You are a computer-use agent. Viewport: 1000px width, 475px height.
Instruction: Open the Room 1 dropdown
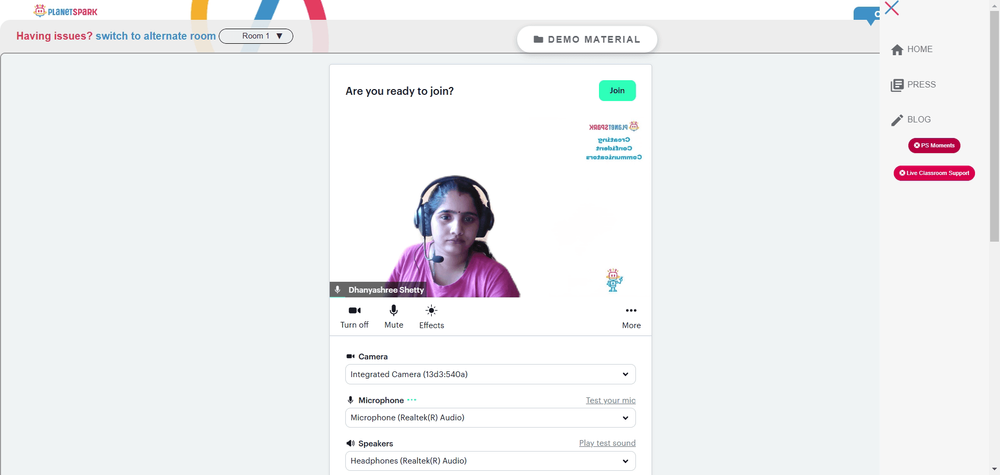coord(256,36)
